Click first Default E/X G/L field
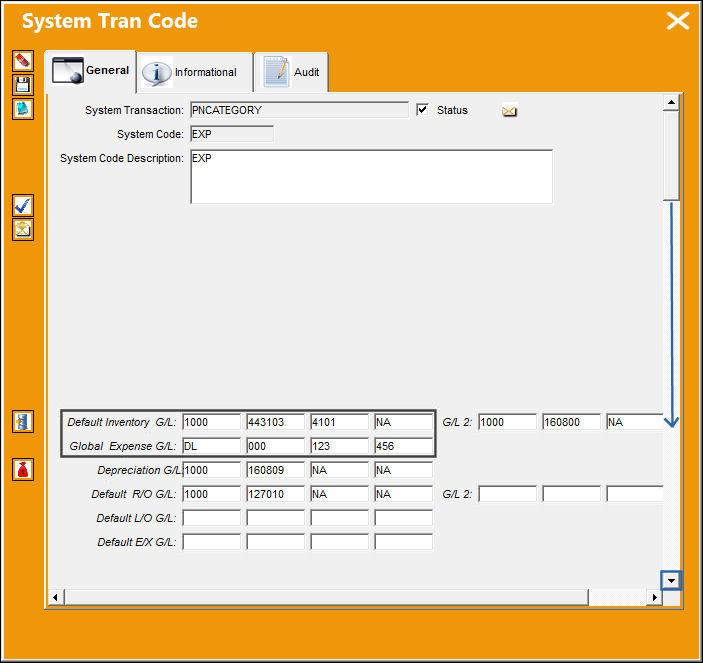 pos(212,542)
